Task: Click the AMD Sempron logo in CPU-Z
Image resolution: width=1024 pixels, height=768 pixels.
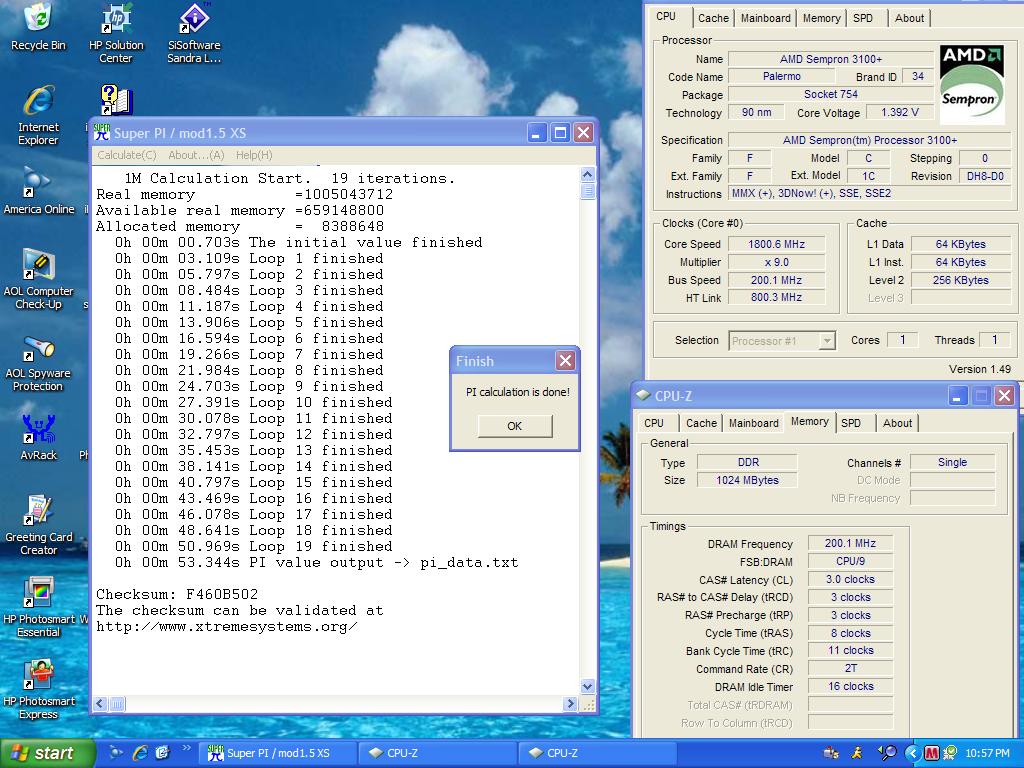Action: coord(972,85)
